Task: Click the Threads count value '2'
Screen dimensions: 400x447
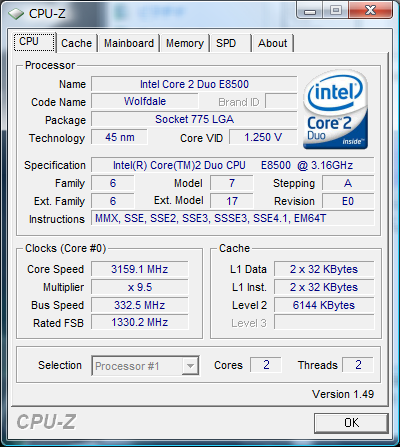Action: coord(358,365)
